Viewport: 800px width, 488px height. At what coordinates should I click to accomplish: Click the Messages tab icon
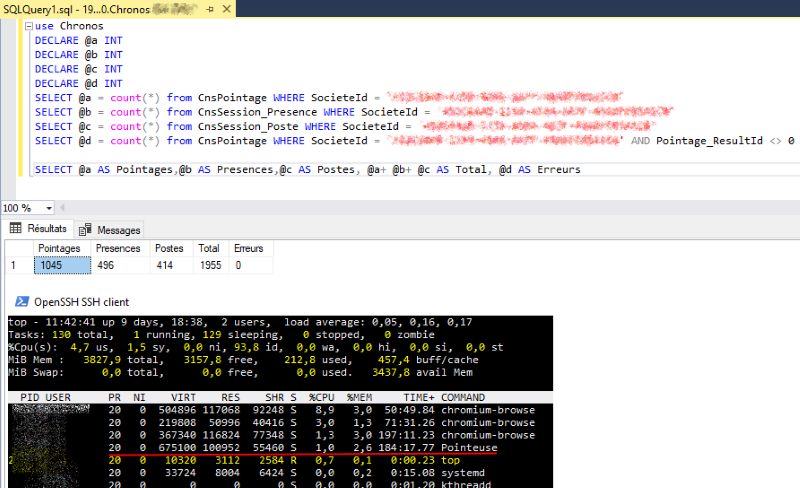(x=86, y=230)
